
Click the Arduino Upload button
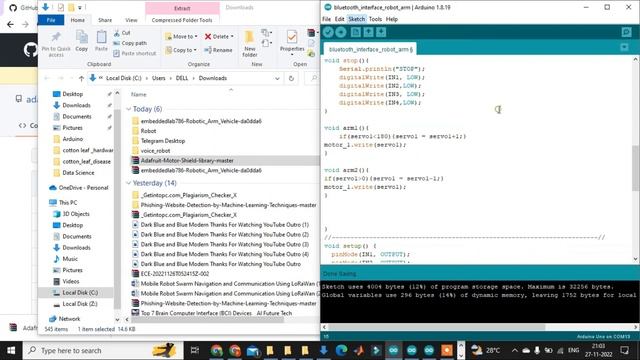(x=341, y=32)
